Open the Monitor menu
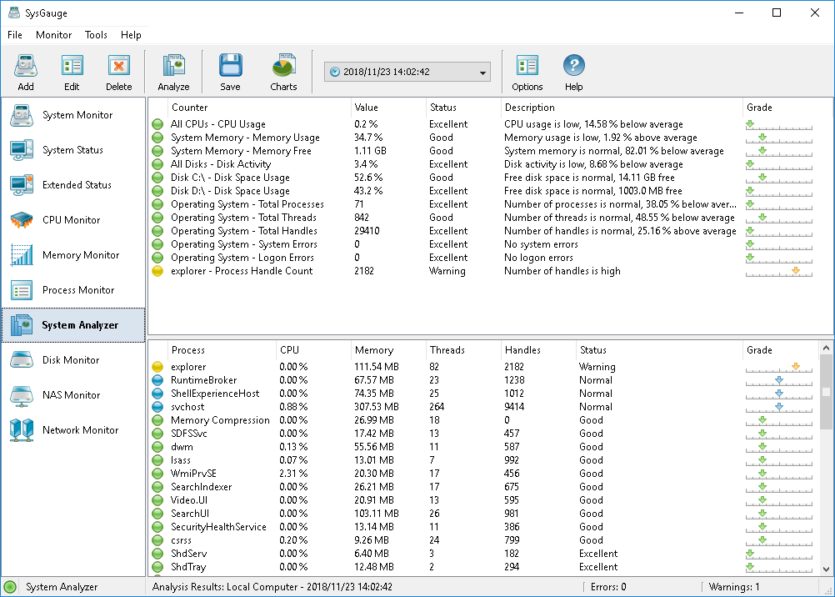This screenshot has width=835, height=597. 54,35
